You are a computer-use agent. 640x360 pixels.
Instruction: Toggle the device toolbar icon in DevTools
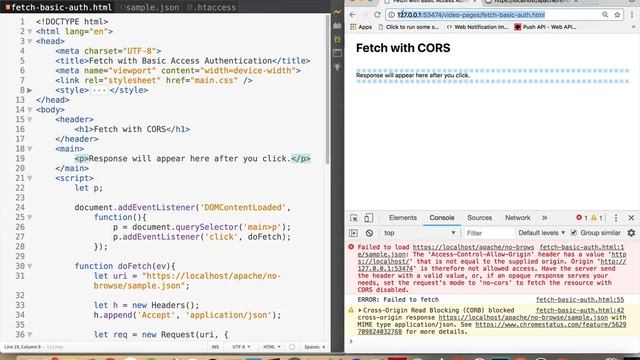point(368,218)
